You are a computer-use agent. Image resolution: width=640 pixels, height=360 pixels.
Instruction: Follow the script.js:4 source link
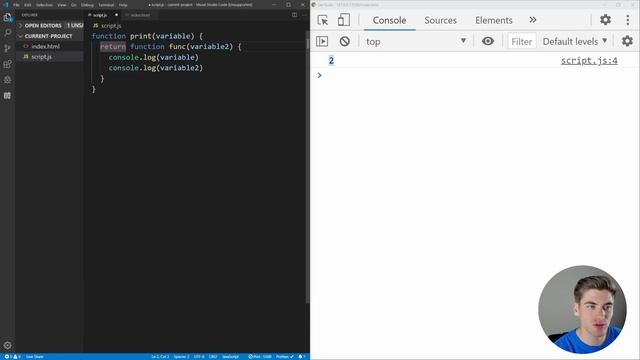589,61
